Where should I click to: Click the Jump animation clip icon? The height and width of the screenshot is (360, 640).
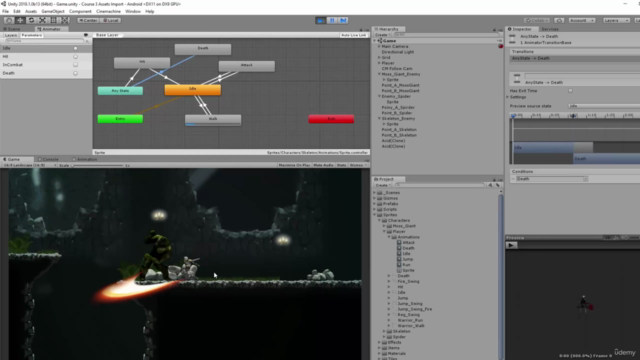pyautogui.click(x=399, y=259)
